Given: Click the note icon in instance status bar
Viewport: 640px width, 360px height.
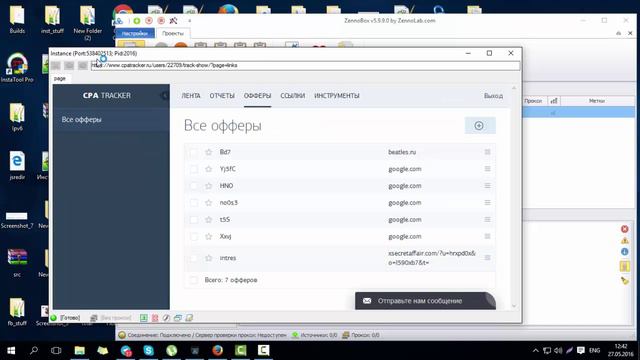Looking at the screenshot, I should click(x=189, y=318).
